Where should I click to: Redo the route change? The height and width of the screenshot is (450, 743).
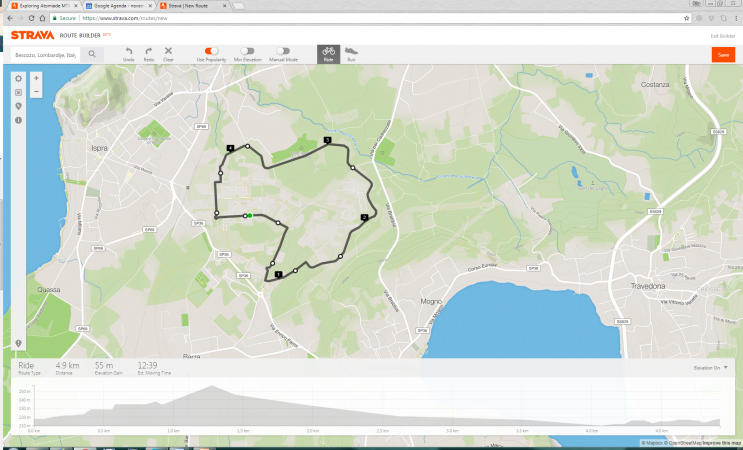[x=149, y=54]
